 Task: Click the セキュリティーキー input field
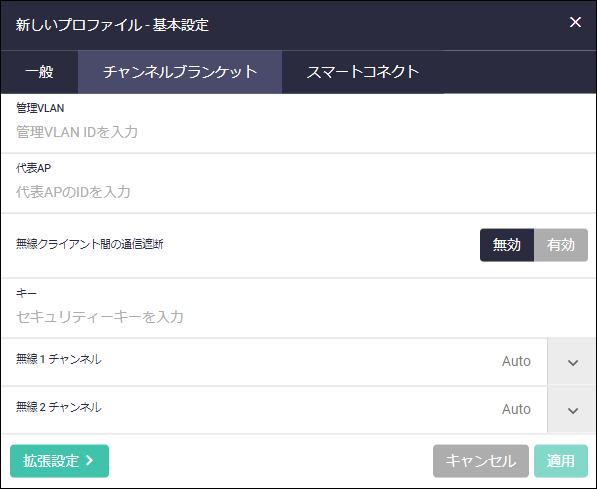[x=298, y=317]
